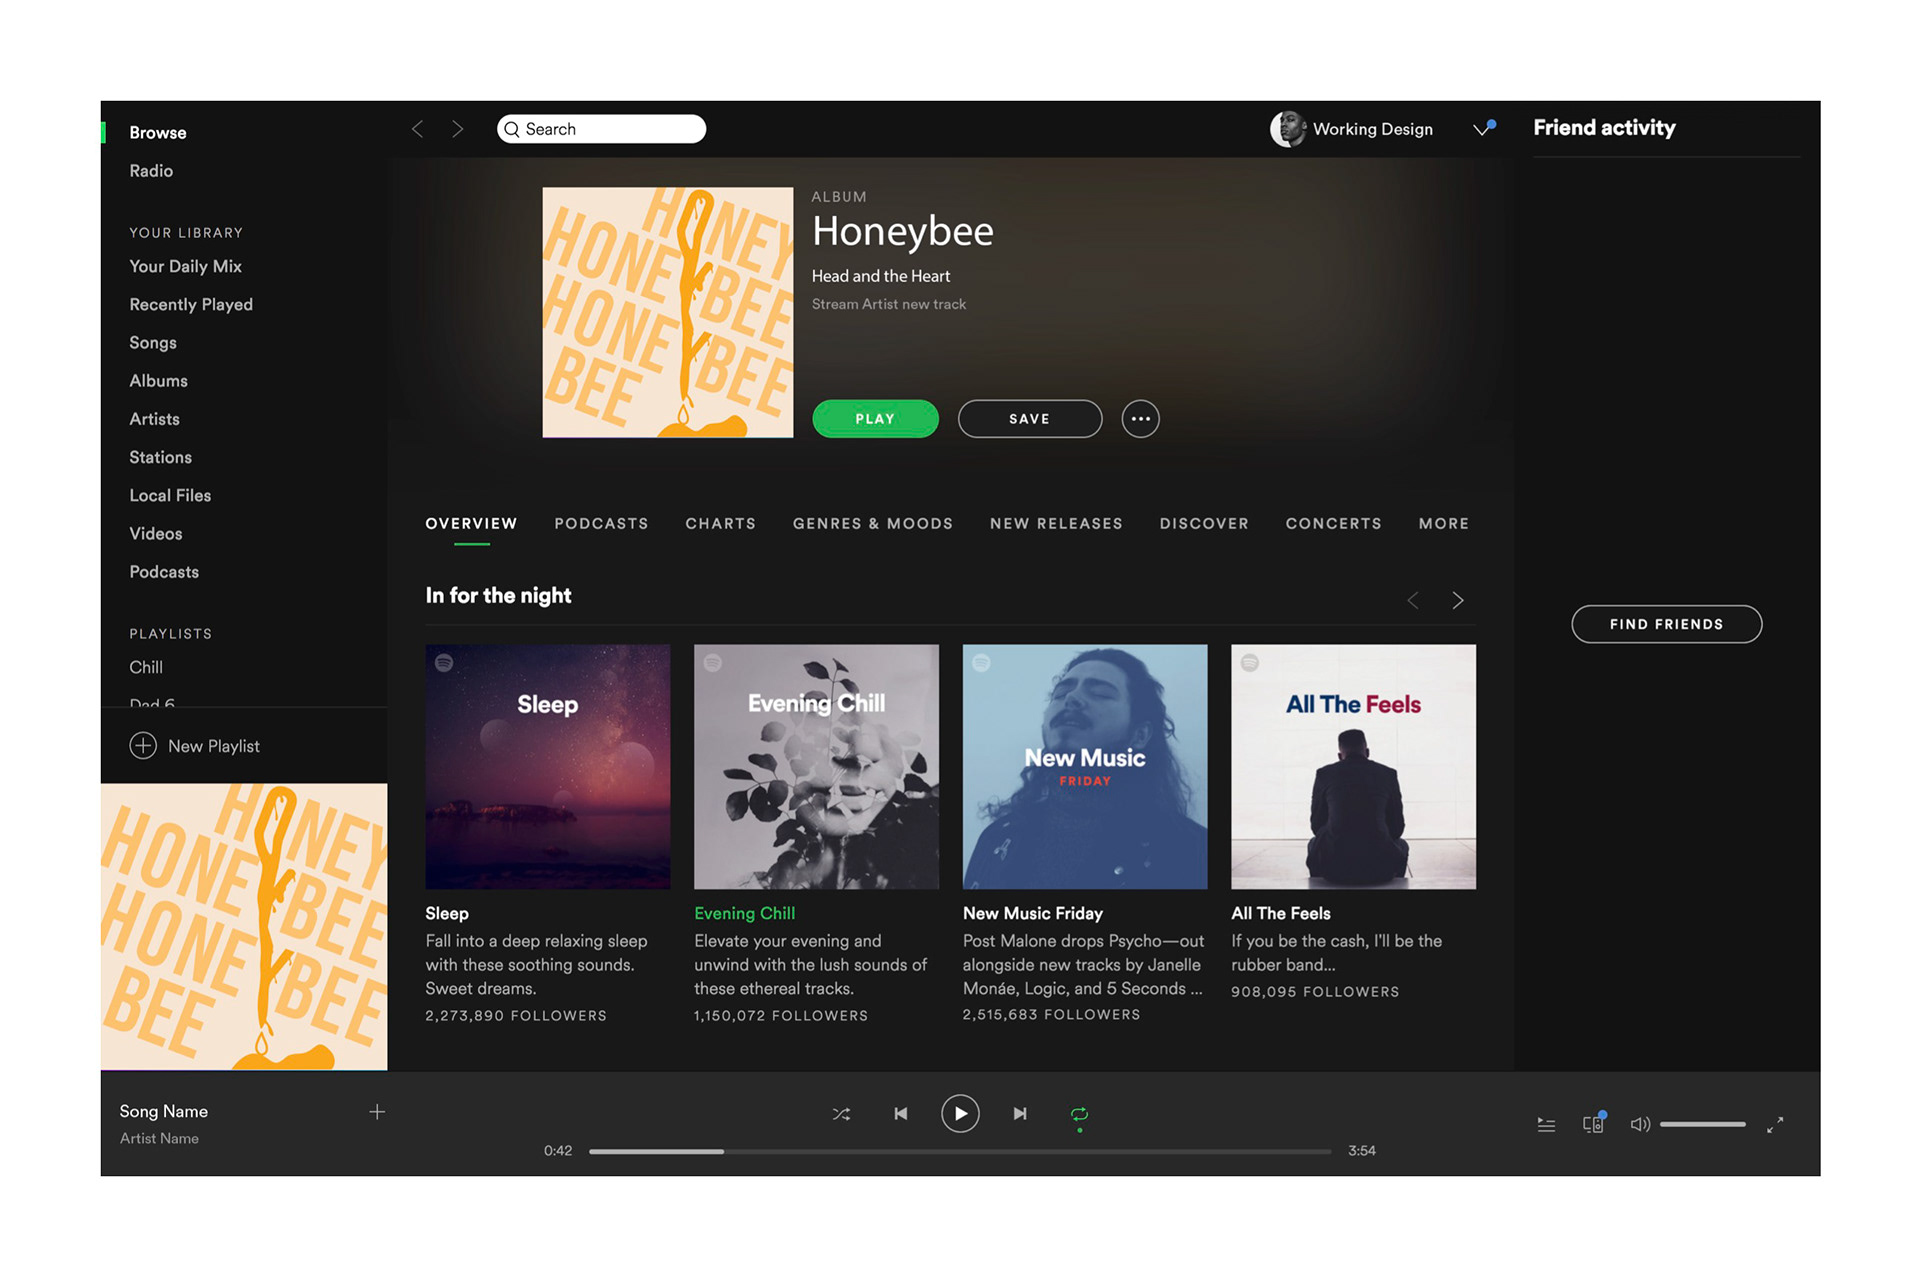Image resolution: width=1920 pixels, height=1280 pixels.
Task: Switch to the Podcasts tab
Action: (601, 524)
